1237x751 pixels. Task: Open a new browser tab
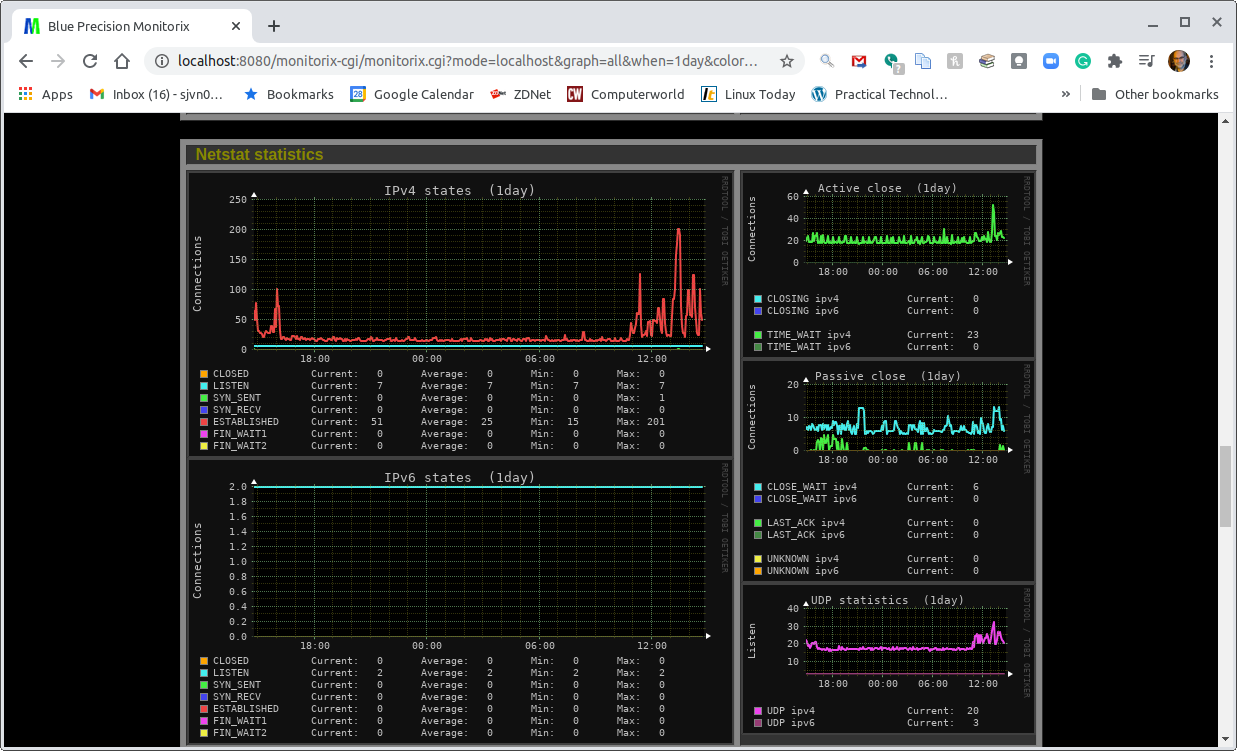274,26
